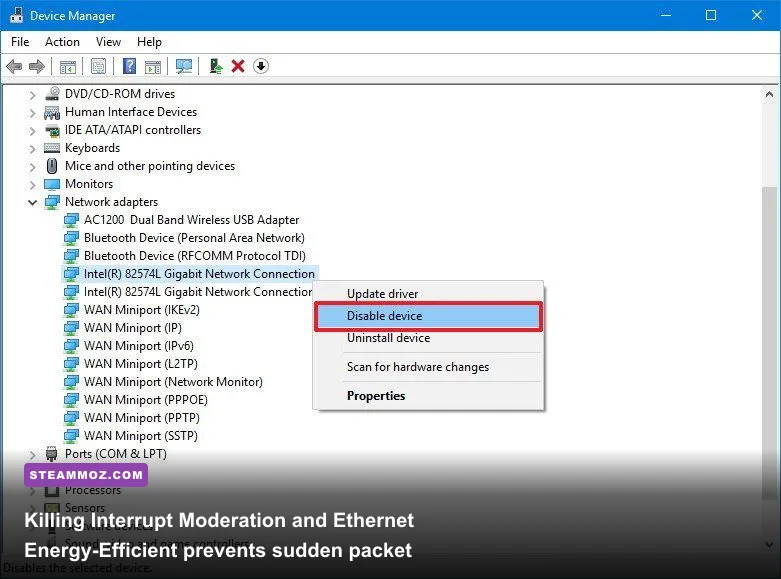Viewport: 781px width, 579px height.
Task: Expand the IDE ATA/ATAPI controllers node
Action: point(32,131)
